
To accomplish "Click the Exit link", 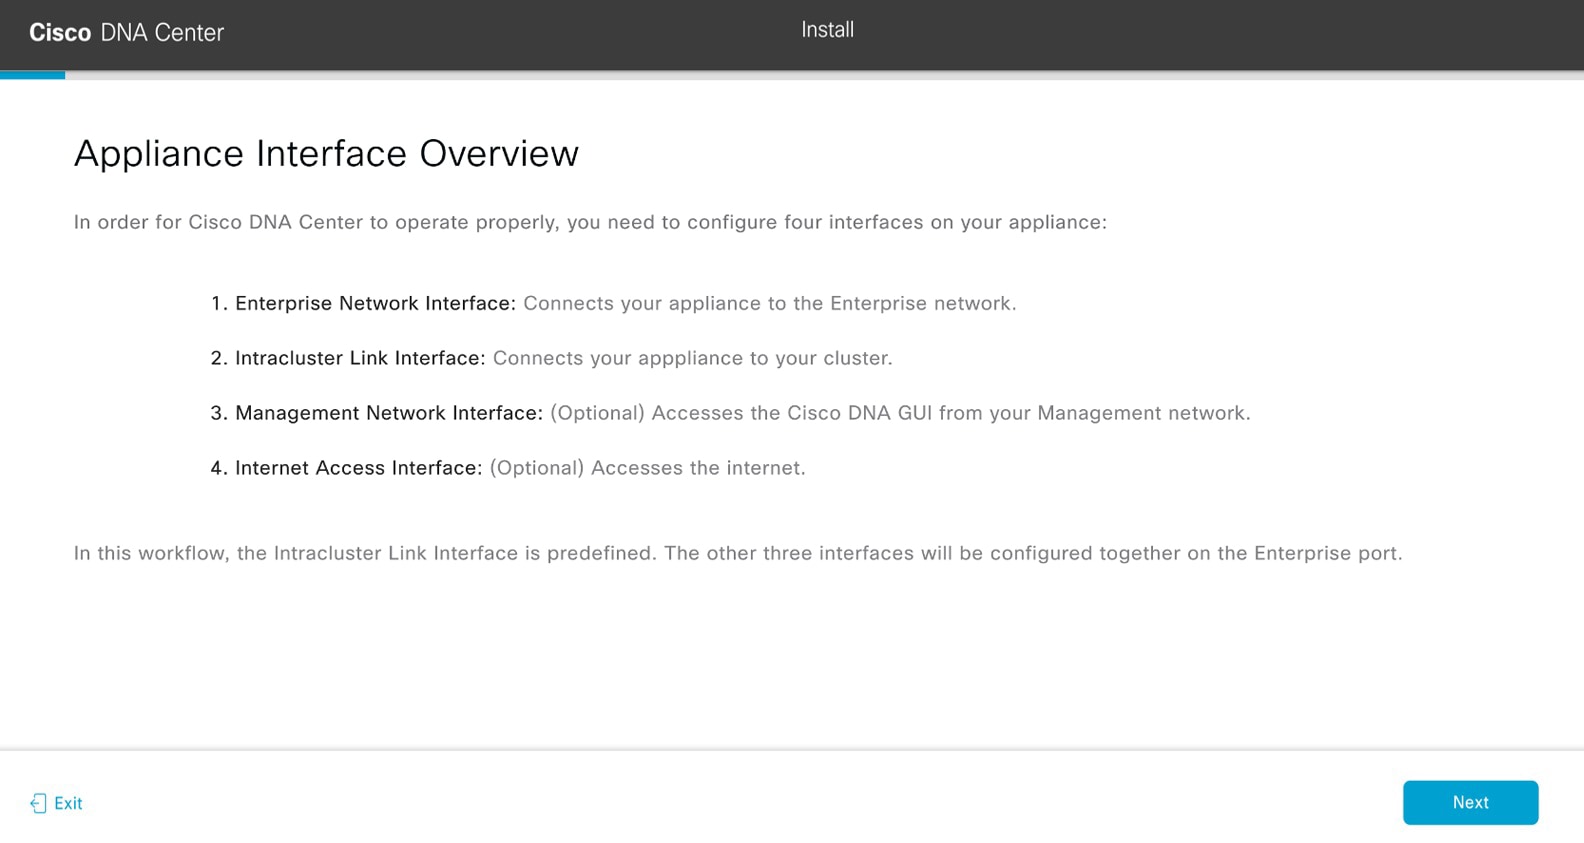I will click(x=56, y=803).
